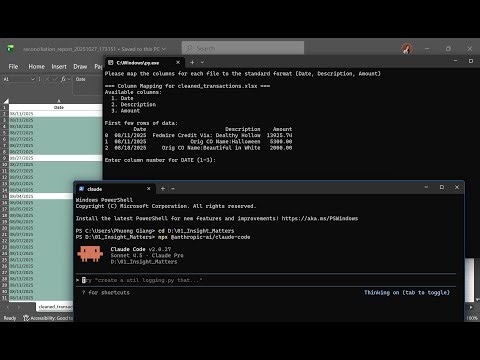Select Excel row header 31
480x360 pixels.
(5, 298)
